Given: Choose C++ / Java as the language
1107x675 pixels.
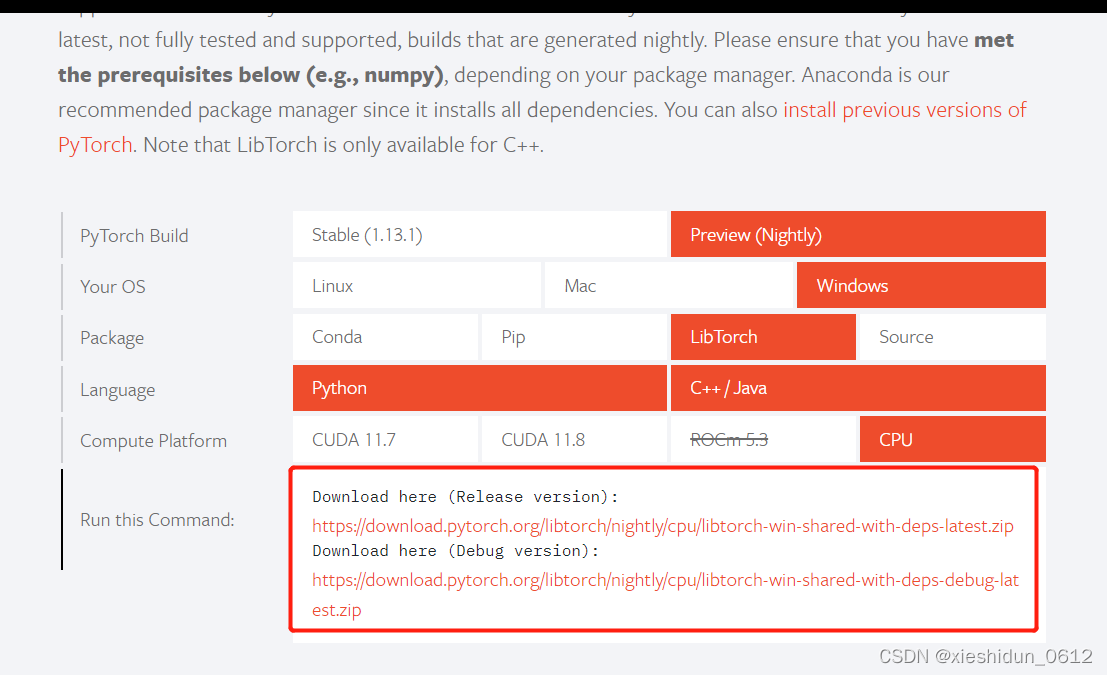Looking at the screenshot, I should point(857,388).
